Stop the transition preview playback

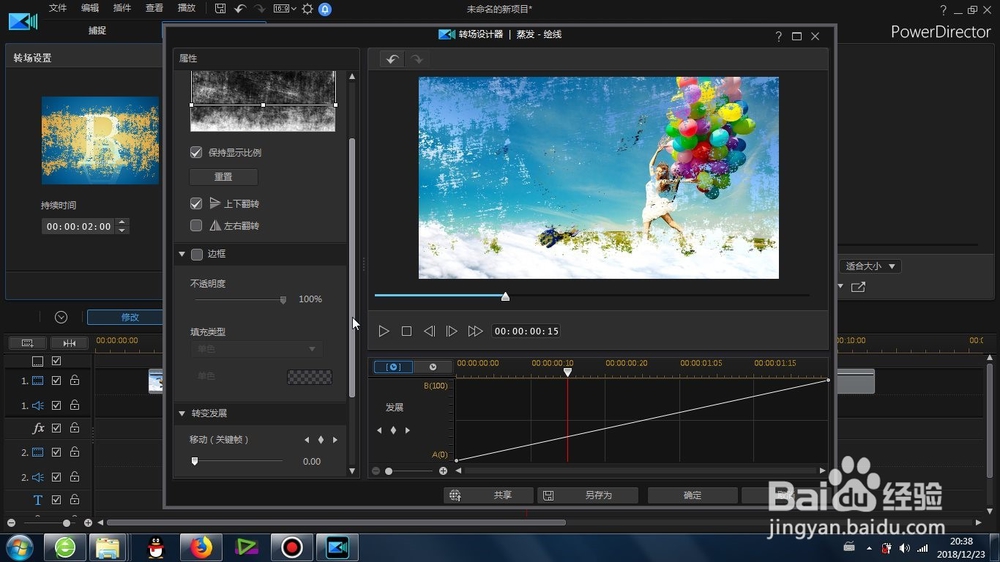[406, 331]
